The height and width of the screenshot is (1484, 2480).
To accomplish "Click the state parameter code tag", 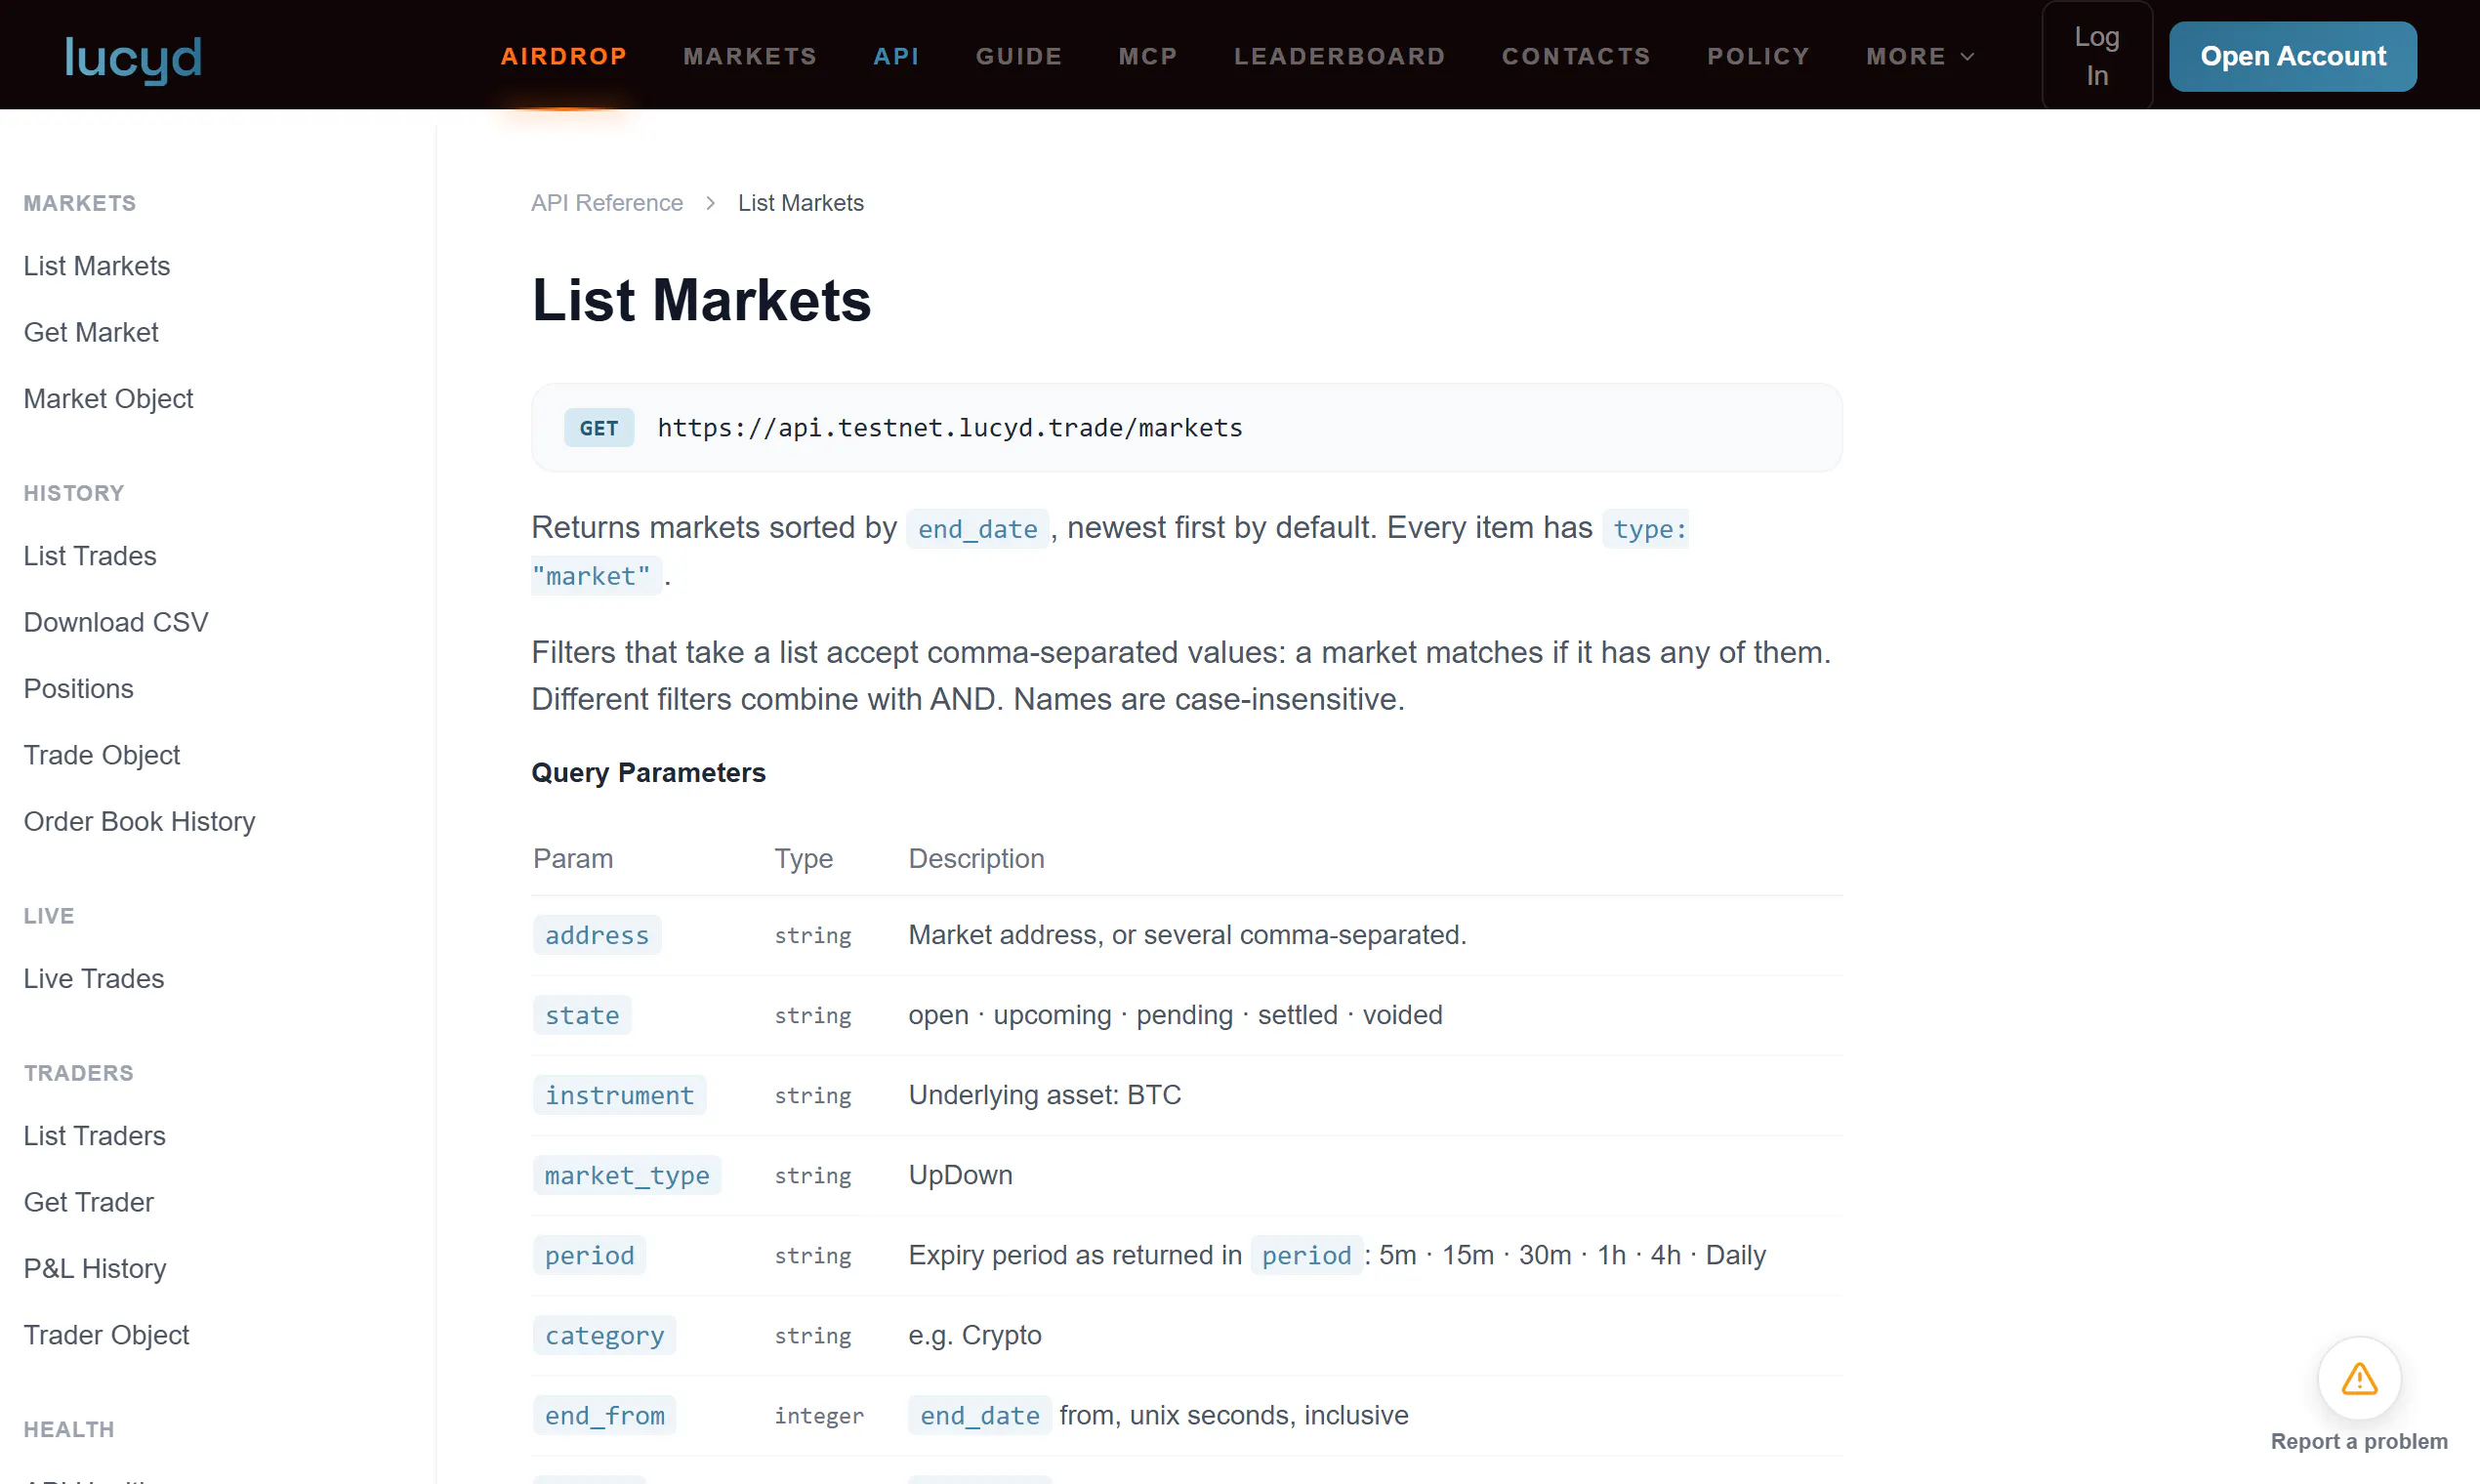I will pyautogui.click(x=582, y=1015).
